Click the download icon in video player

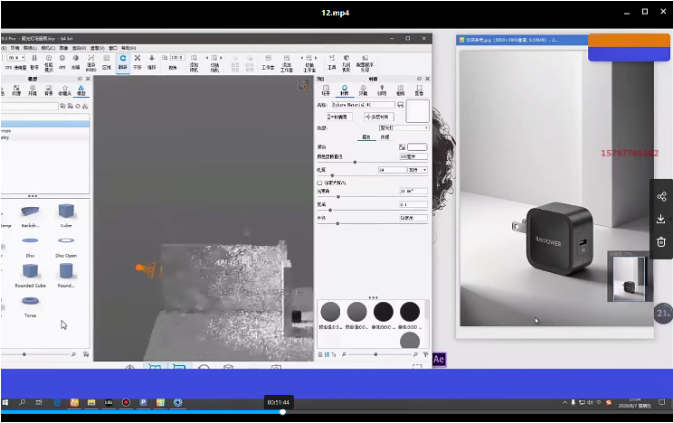pyautogui.click(x=661, y=219)
